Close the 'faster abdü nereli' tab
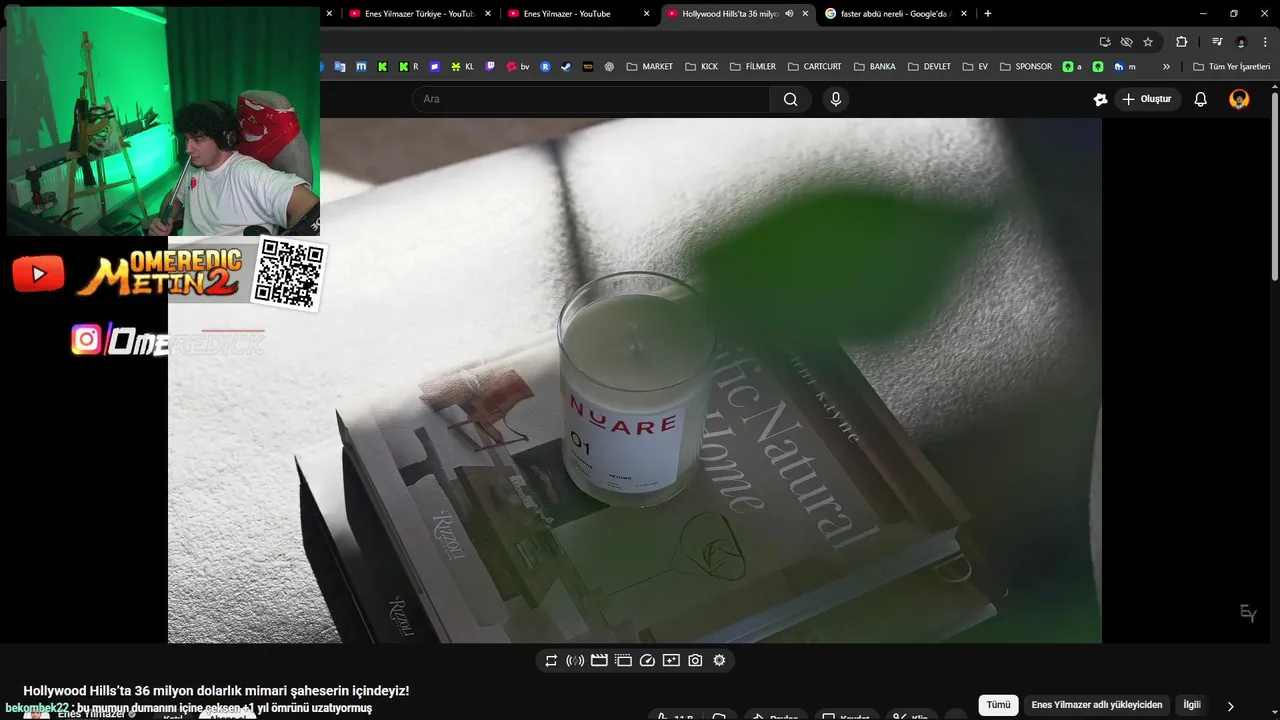The height and width of the screenshot is (720, 1280). point(964,14)
